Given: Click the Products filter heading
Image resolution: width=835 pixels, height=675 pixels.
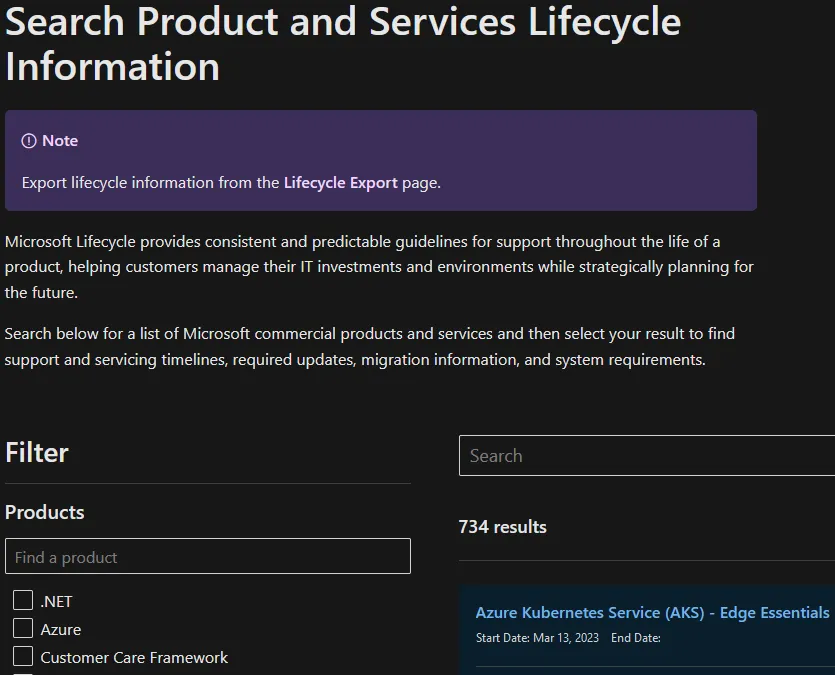Looking at the screenshot, I should pos(45,512).
